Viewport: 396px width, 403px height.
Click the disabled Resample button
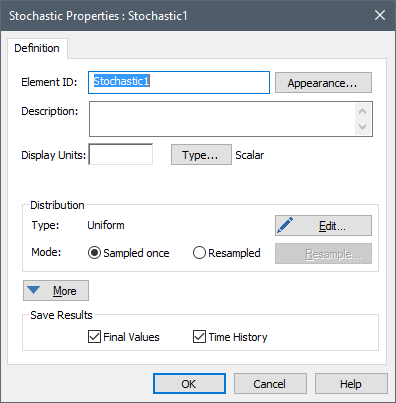[x=323, y=254]
